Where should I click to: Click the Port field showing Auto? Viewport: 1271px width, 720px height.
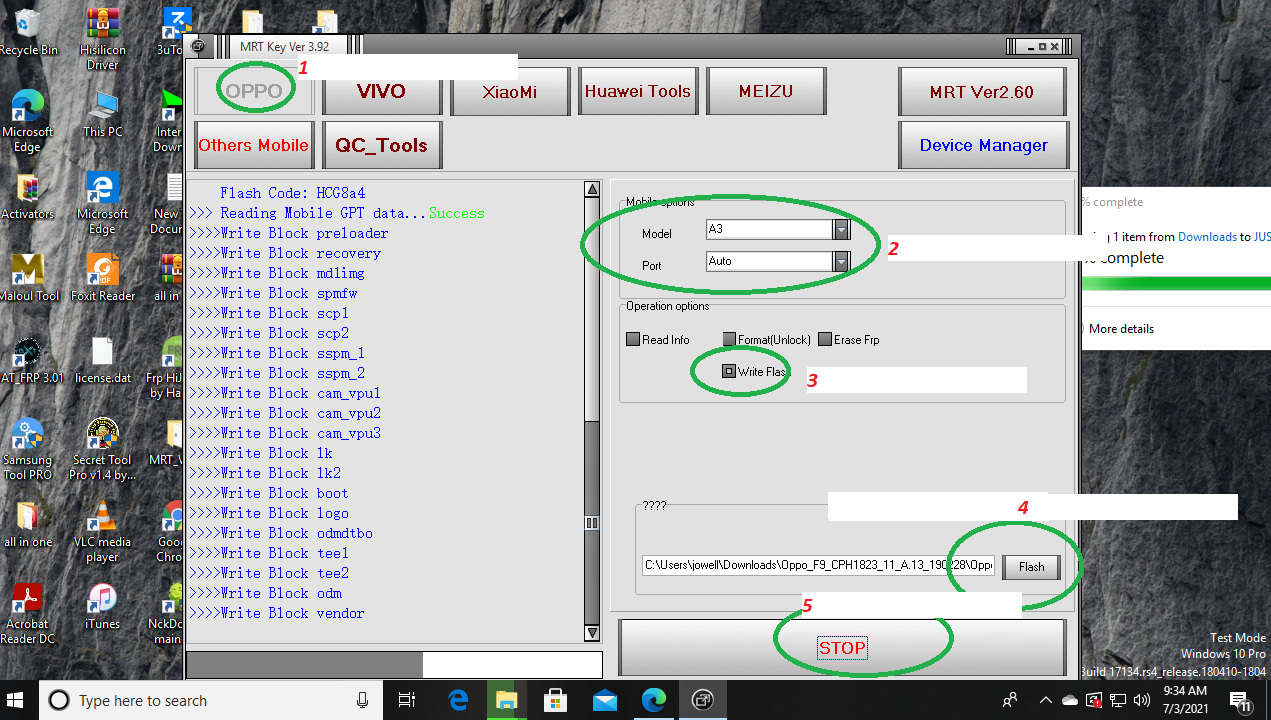(x=770, y=261)
